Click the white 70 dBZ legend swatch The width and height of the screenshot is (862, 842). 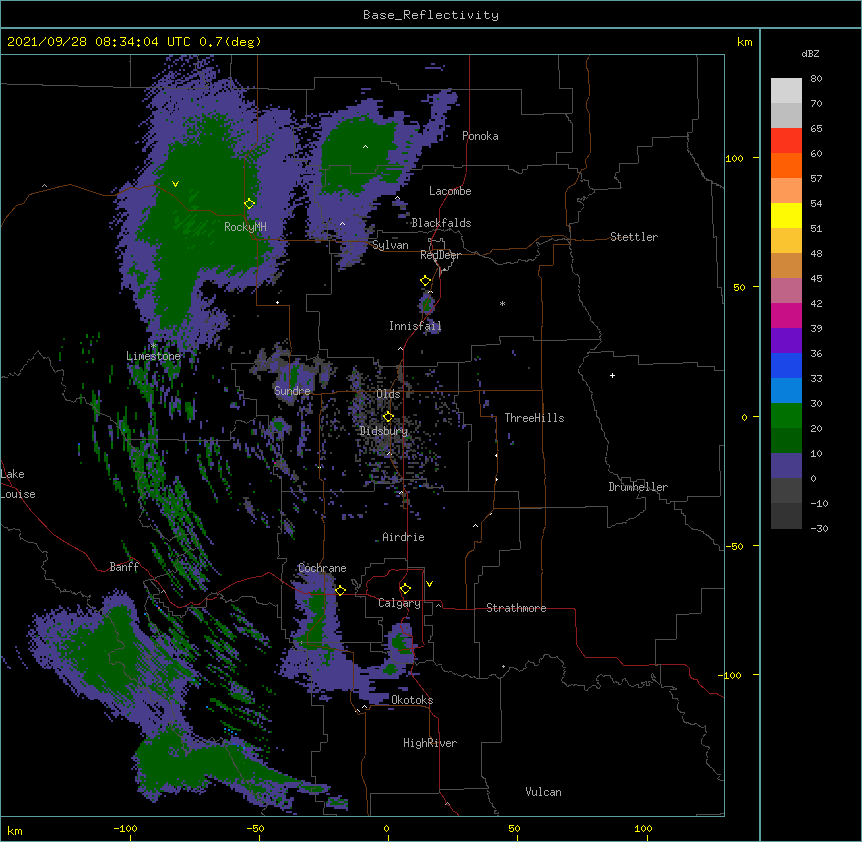(x=786, y=91)
